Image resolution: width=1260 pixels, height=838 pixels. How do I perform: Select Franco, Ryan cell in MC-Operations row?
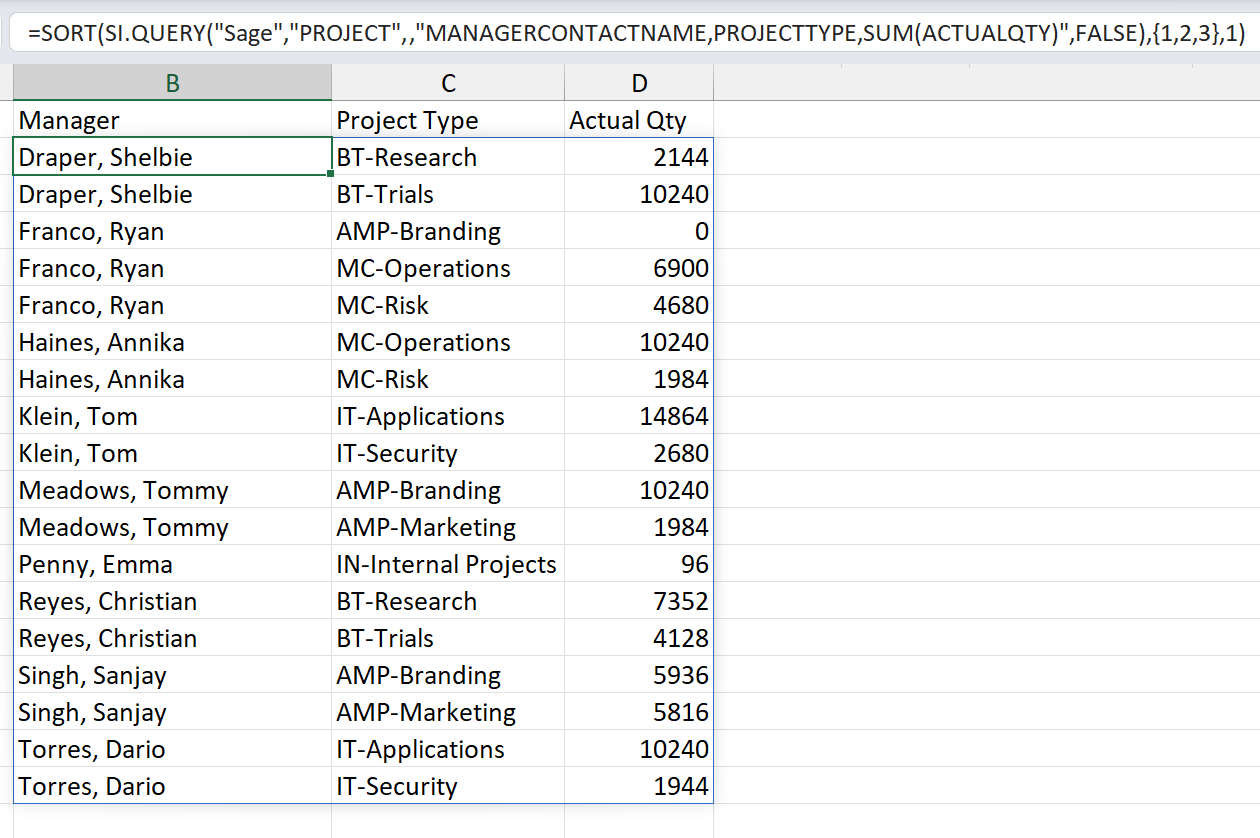click(173, 268)
